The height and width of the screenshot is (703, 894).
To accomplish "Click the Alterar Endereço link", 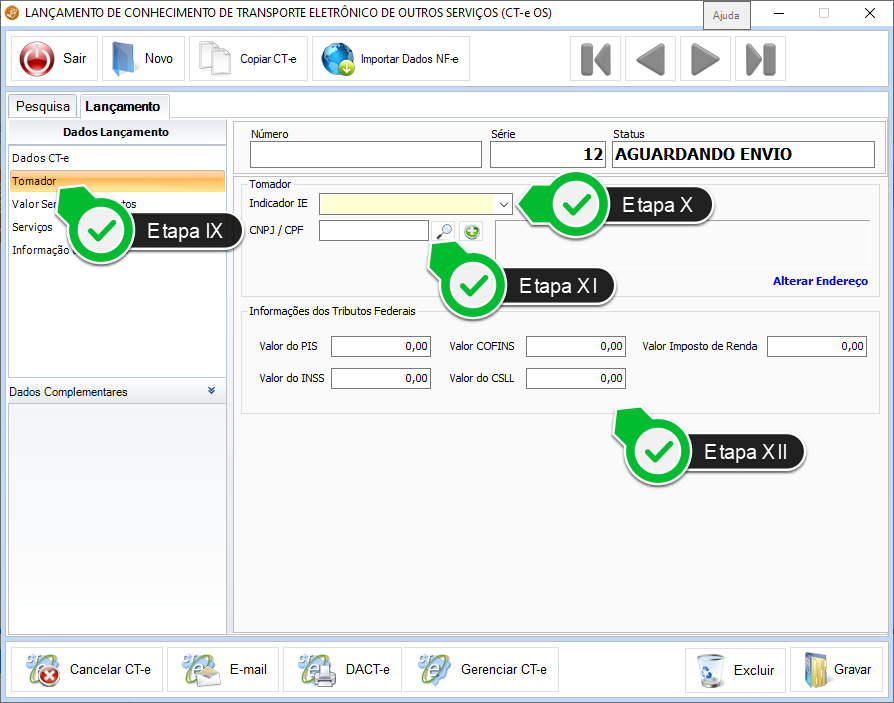I will coord(819,281).
